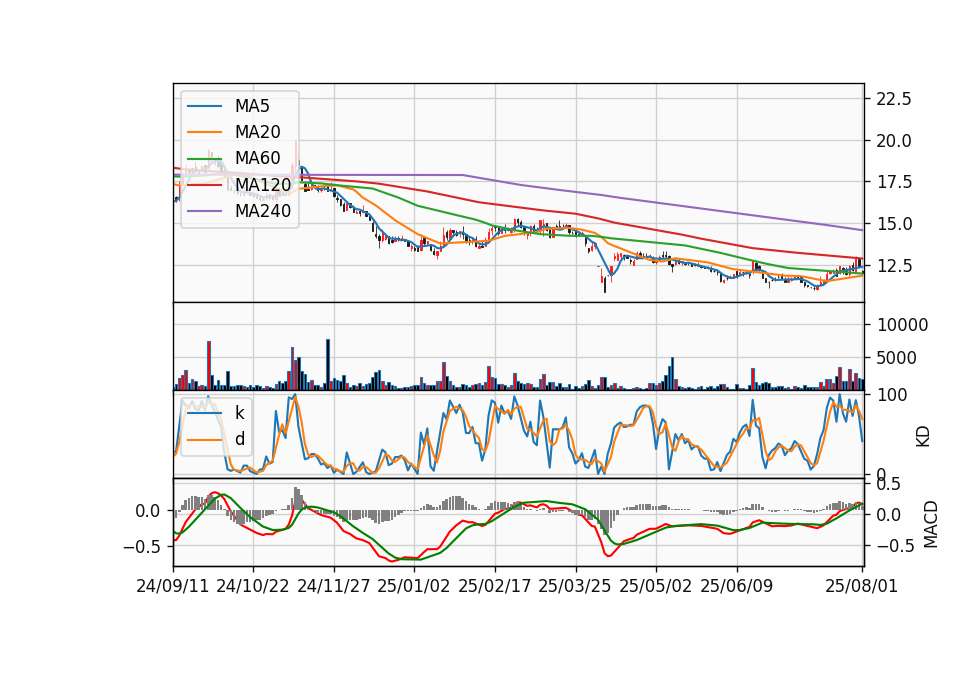Click the MA60 legend label
Image resolution: width=960 pixels, height=690 pixels.
click(258, 158)
